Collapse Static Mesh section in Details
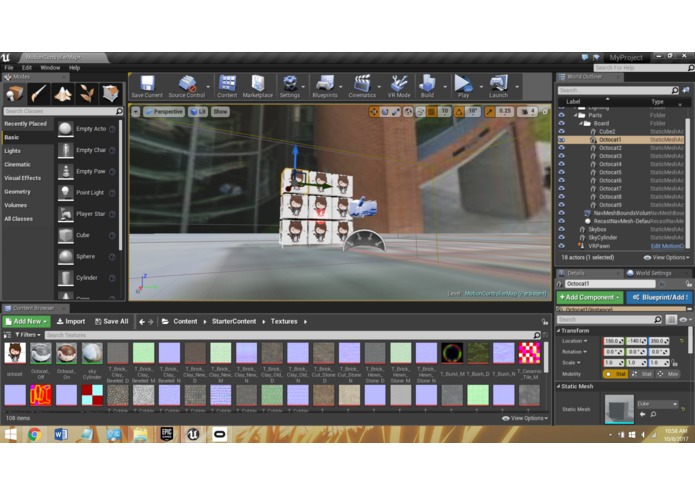 point(559,386)
